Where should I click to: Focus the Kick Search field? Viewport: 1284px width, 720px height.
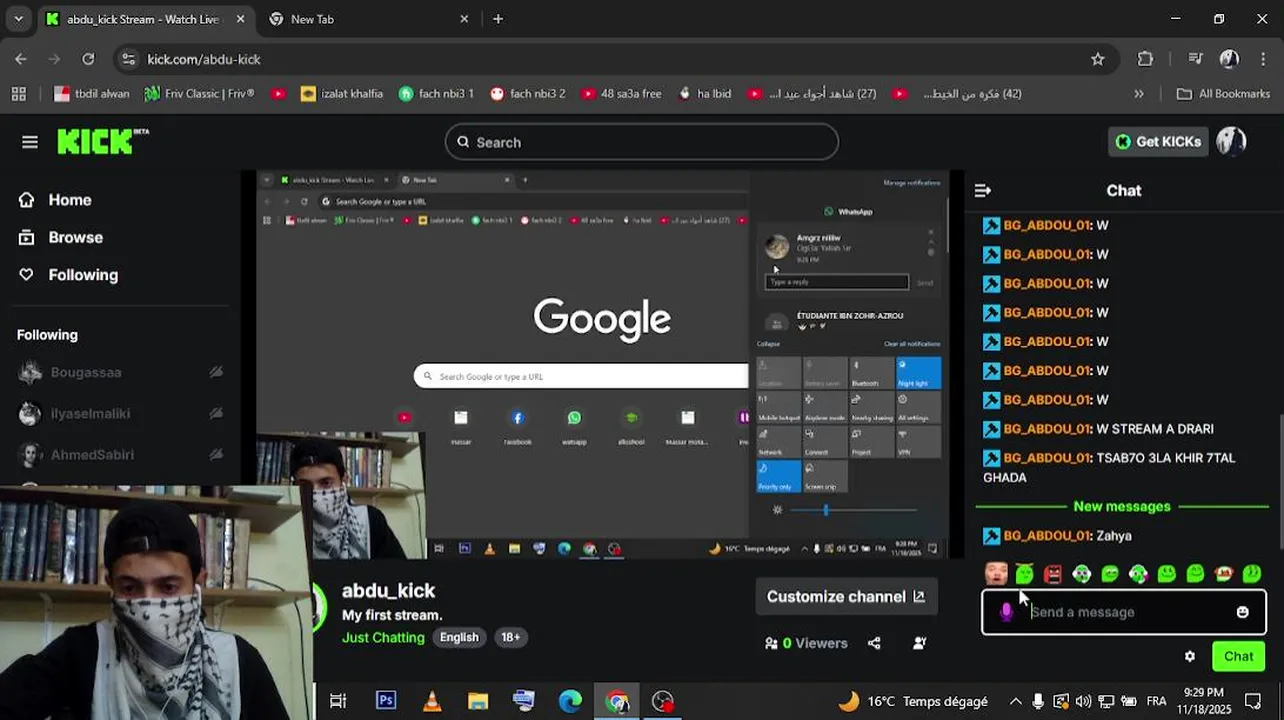pos(641,142)
